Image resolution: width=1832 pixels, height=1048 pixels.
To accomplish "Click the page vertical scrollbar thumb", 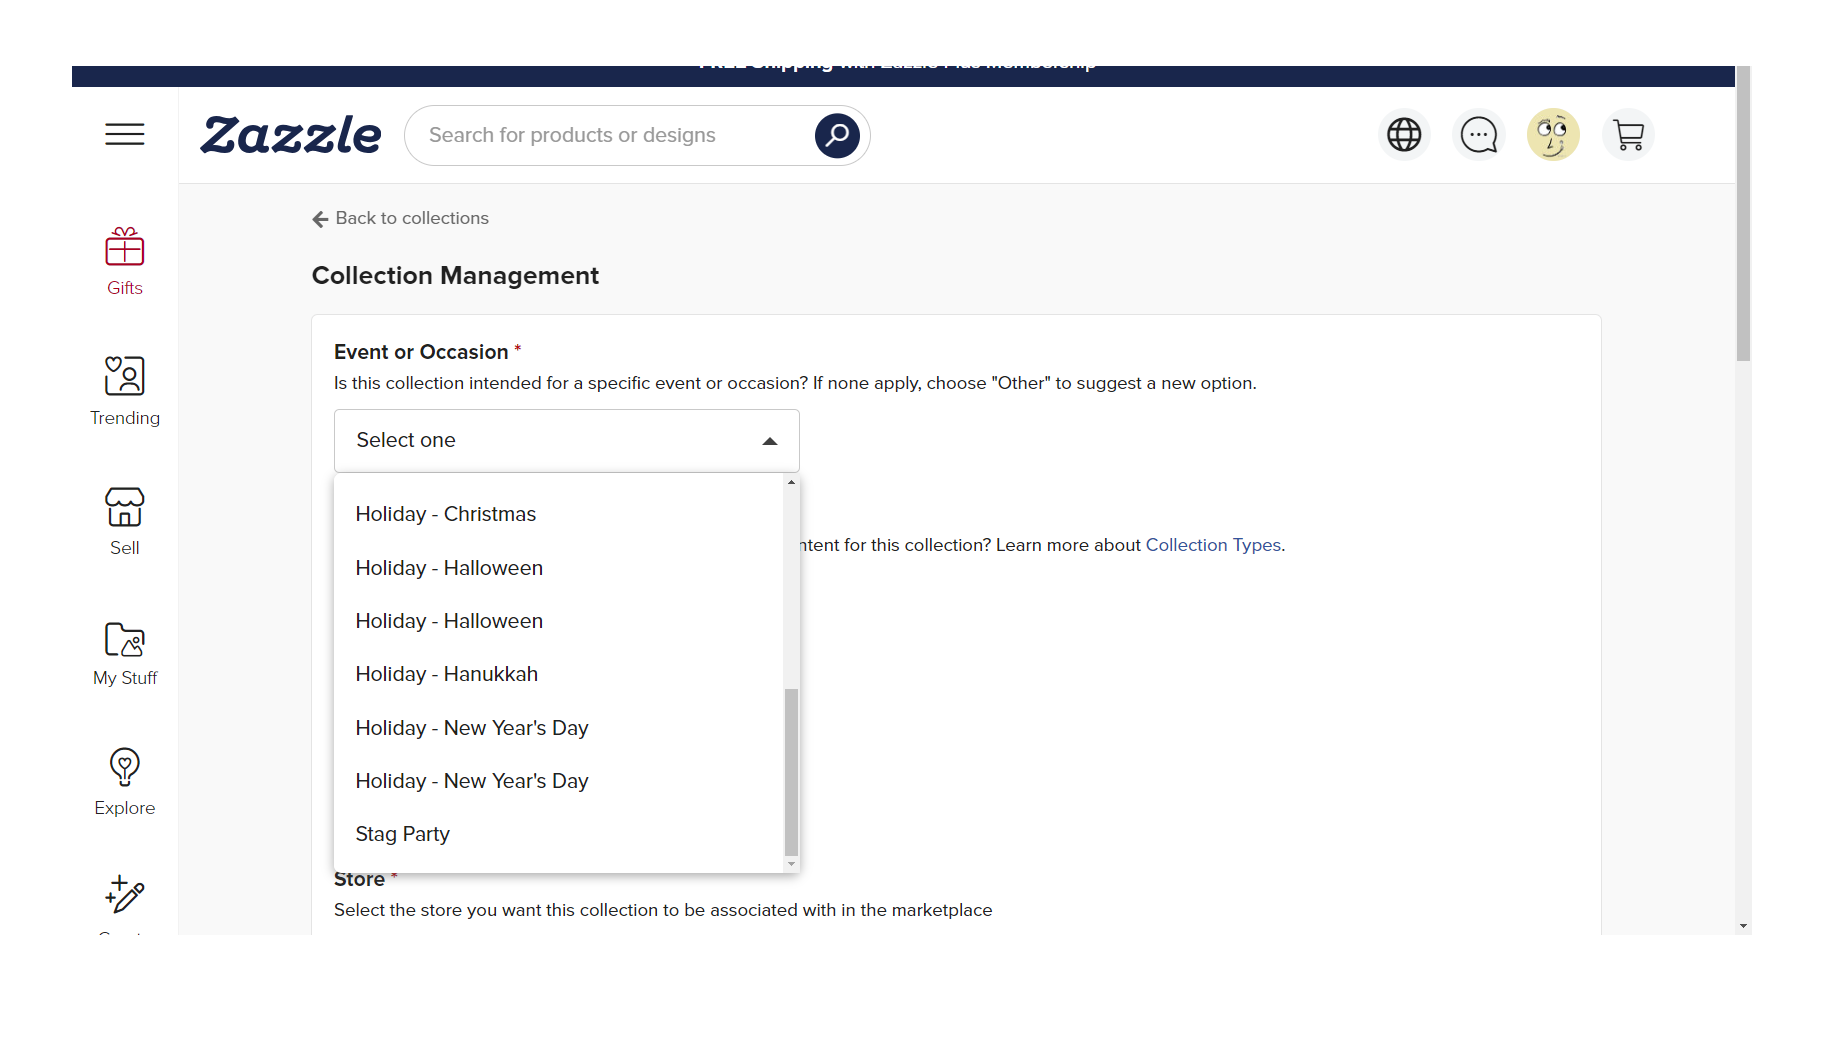I will (x=1744, y=213).
